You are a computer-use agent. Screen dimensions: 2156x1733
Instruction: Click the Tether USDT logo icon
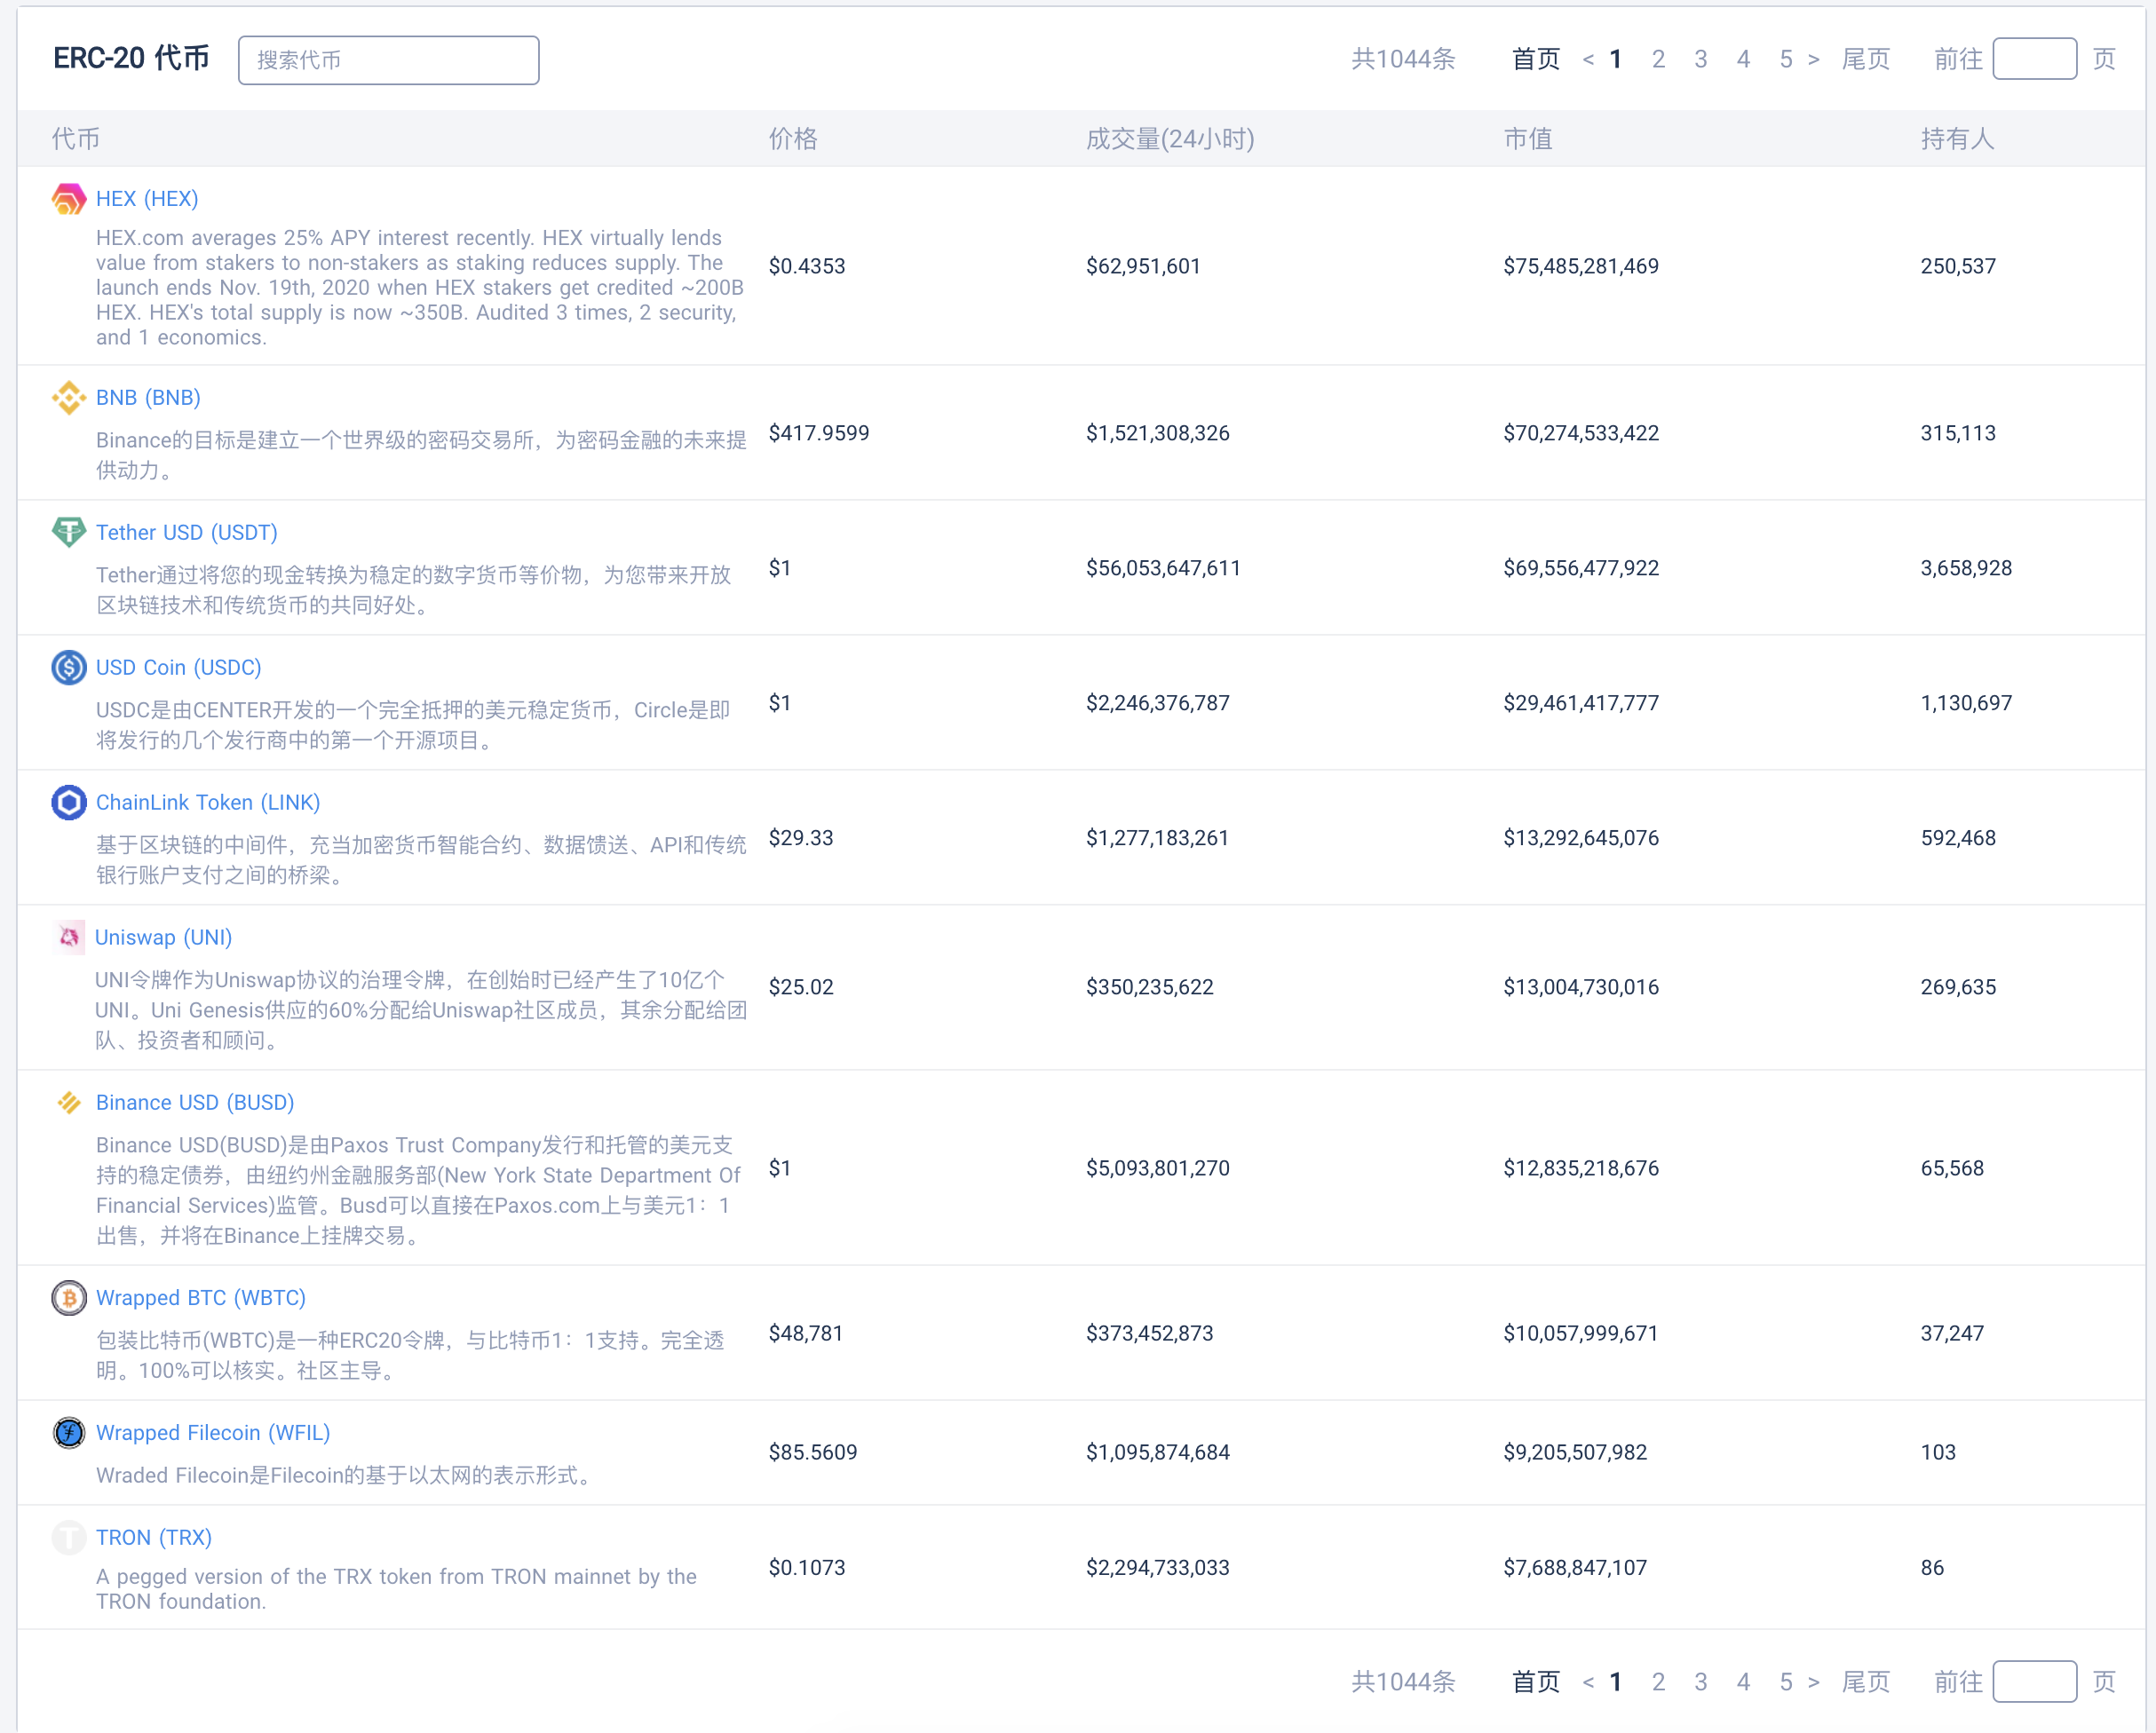point(69,532)
